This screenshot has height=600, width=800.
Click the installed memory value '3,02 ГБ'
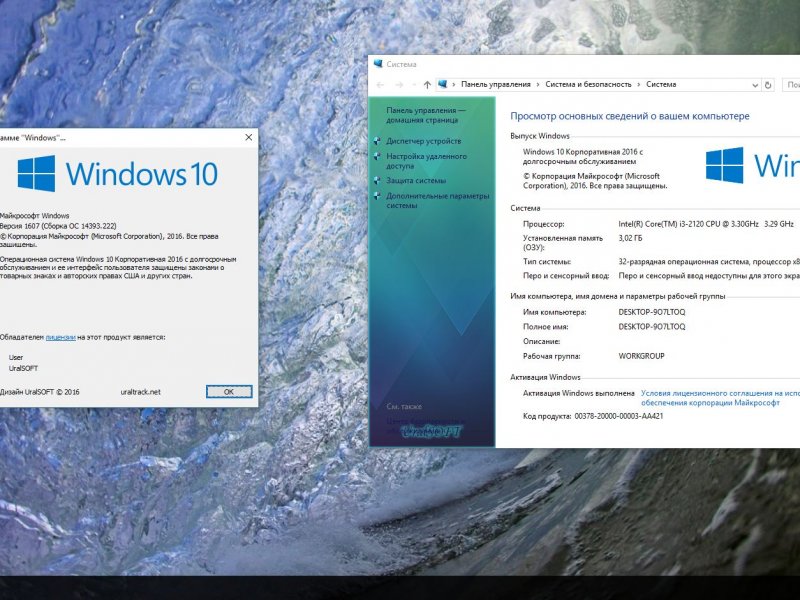631,238
